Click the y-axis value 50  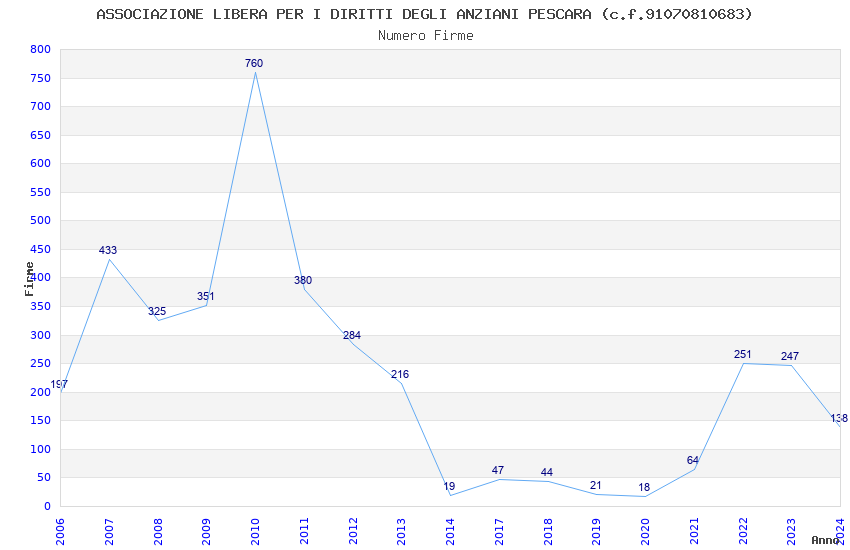tap(44, 477)
